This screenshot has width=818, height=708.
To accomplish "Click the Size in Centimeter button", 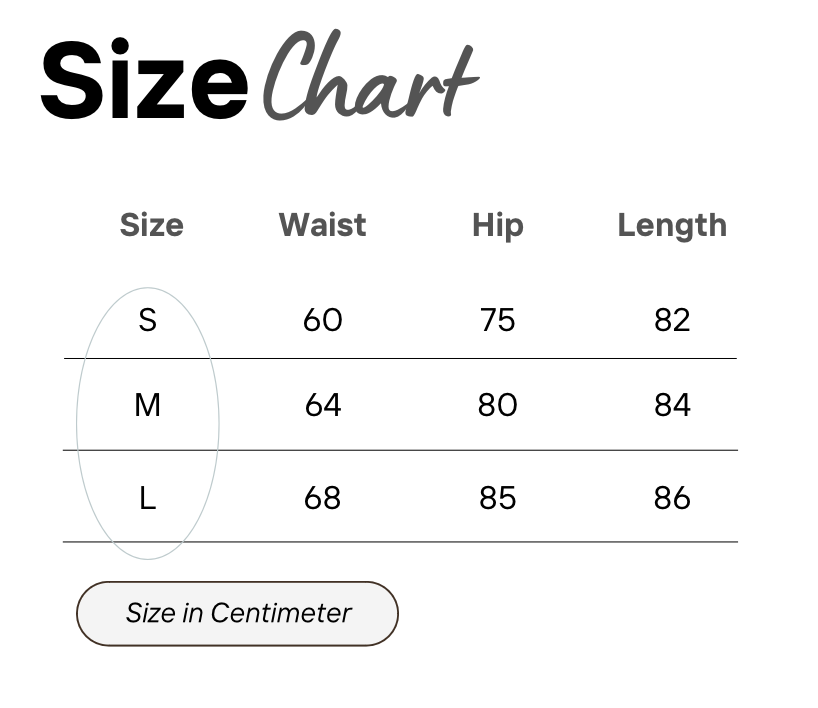I will click(x=237, y=614).
